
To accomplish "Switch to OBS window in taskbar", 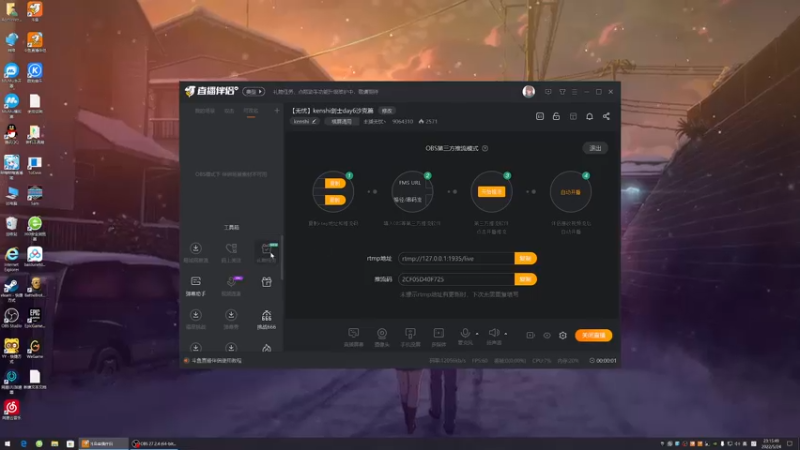I will pyautogui.click(x=153, y=444).
